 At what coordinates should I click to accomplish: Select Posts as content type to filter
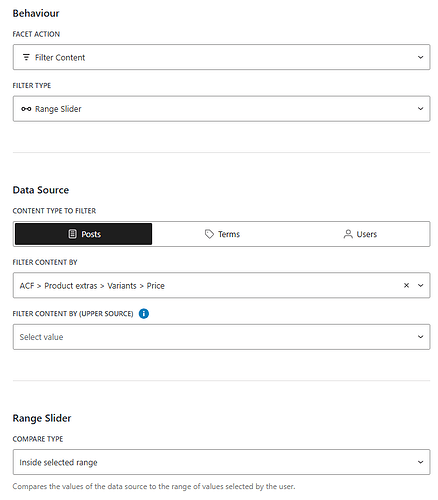[83, 234]
